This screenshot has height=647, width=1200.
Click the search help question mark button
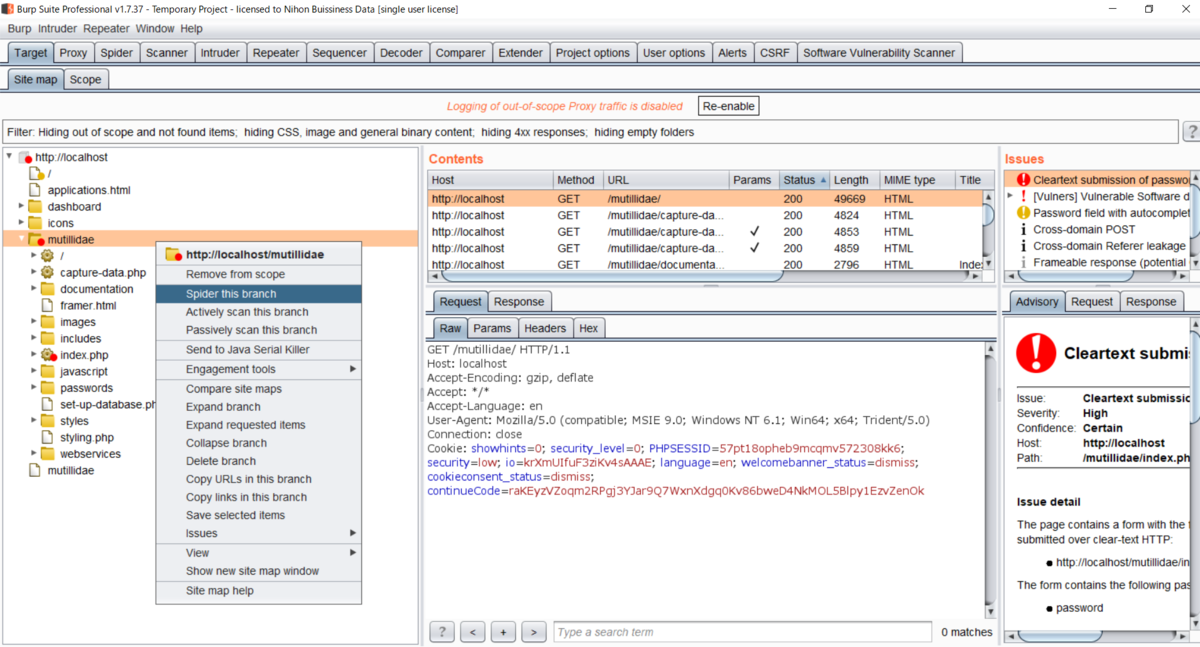tap(442, 632)
